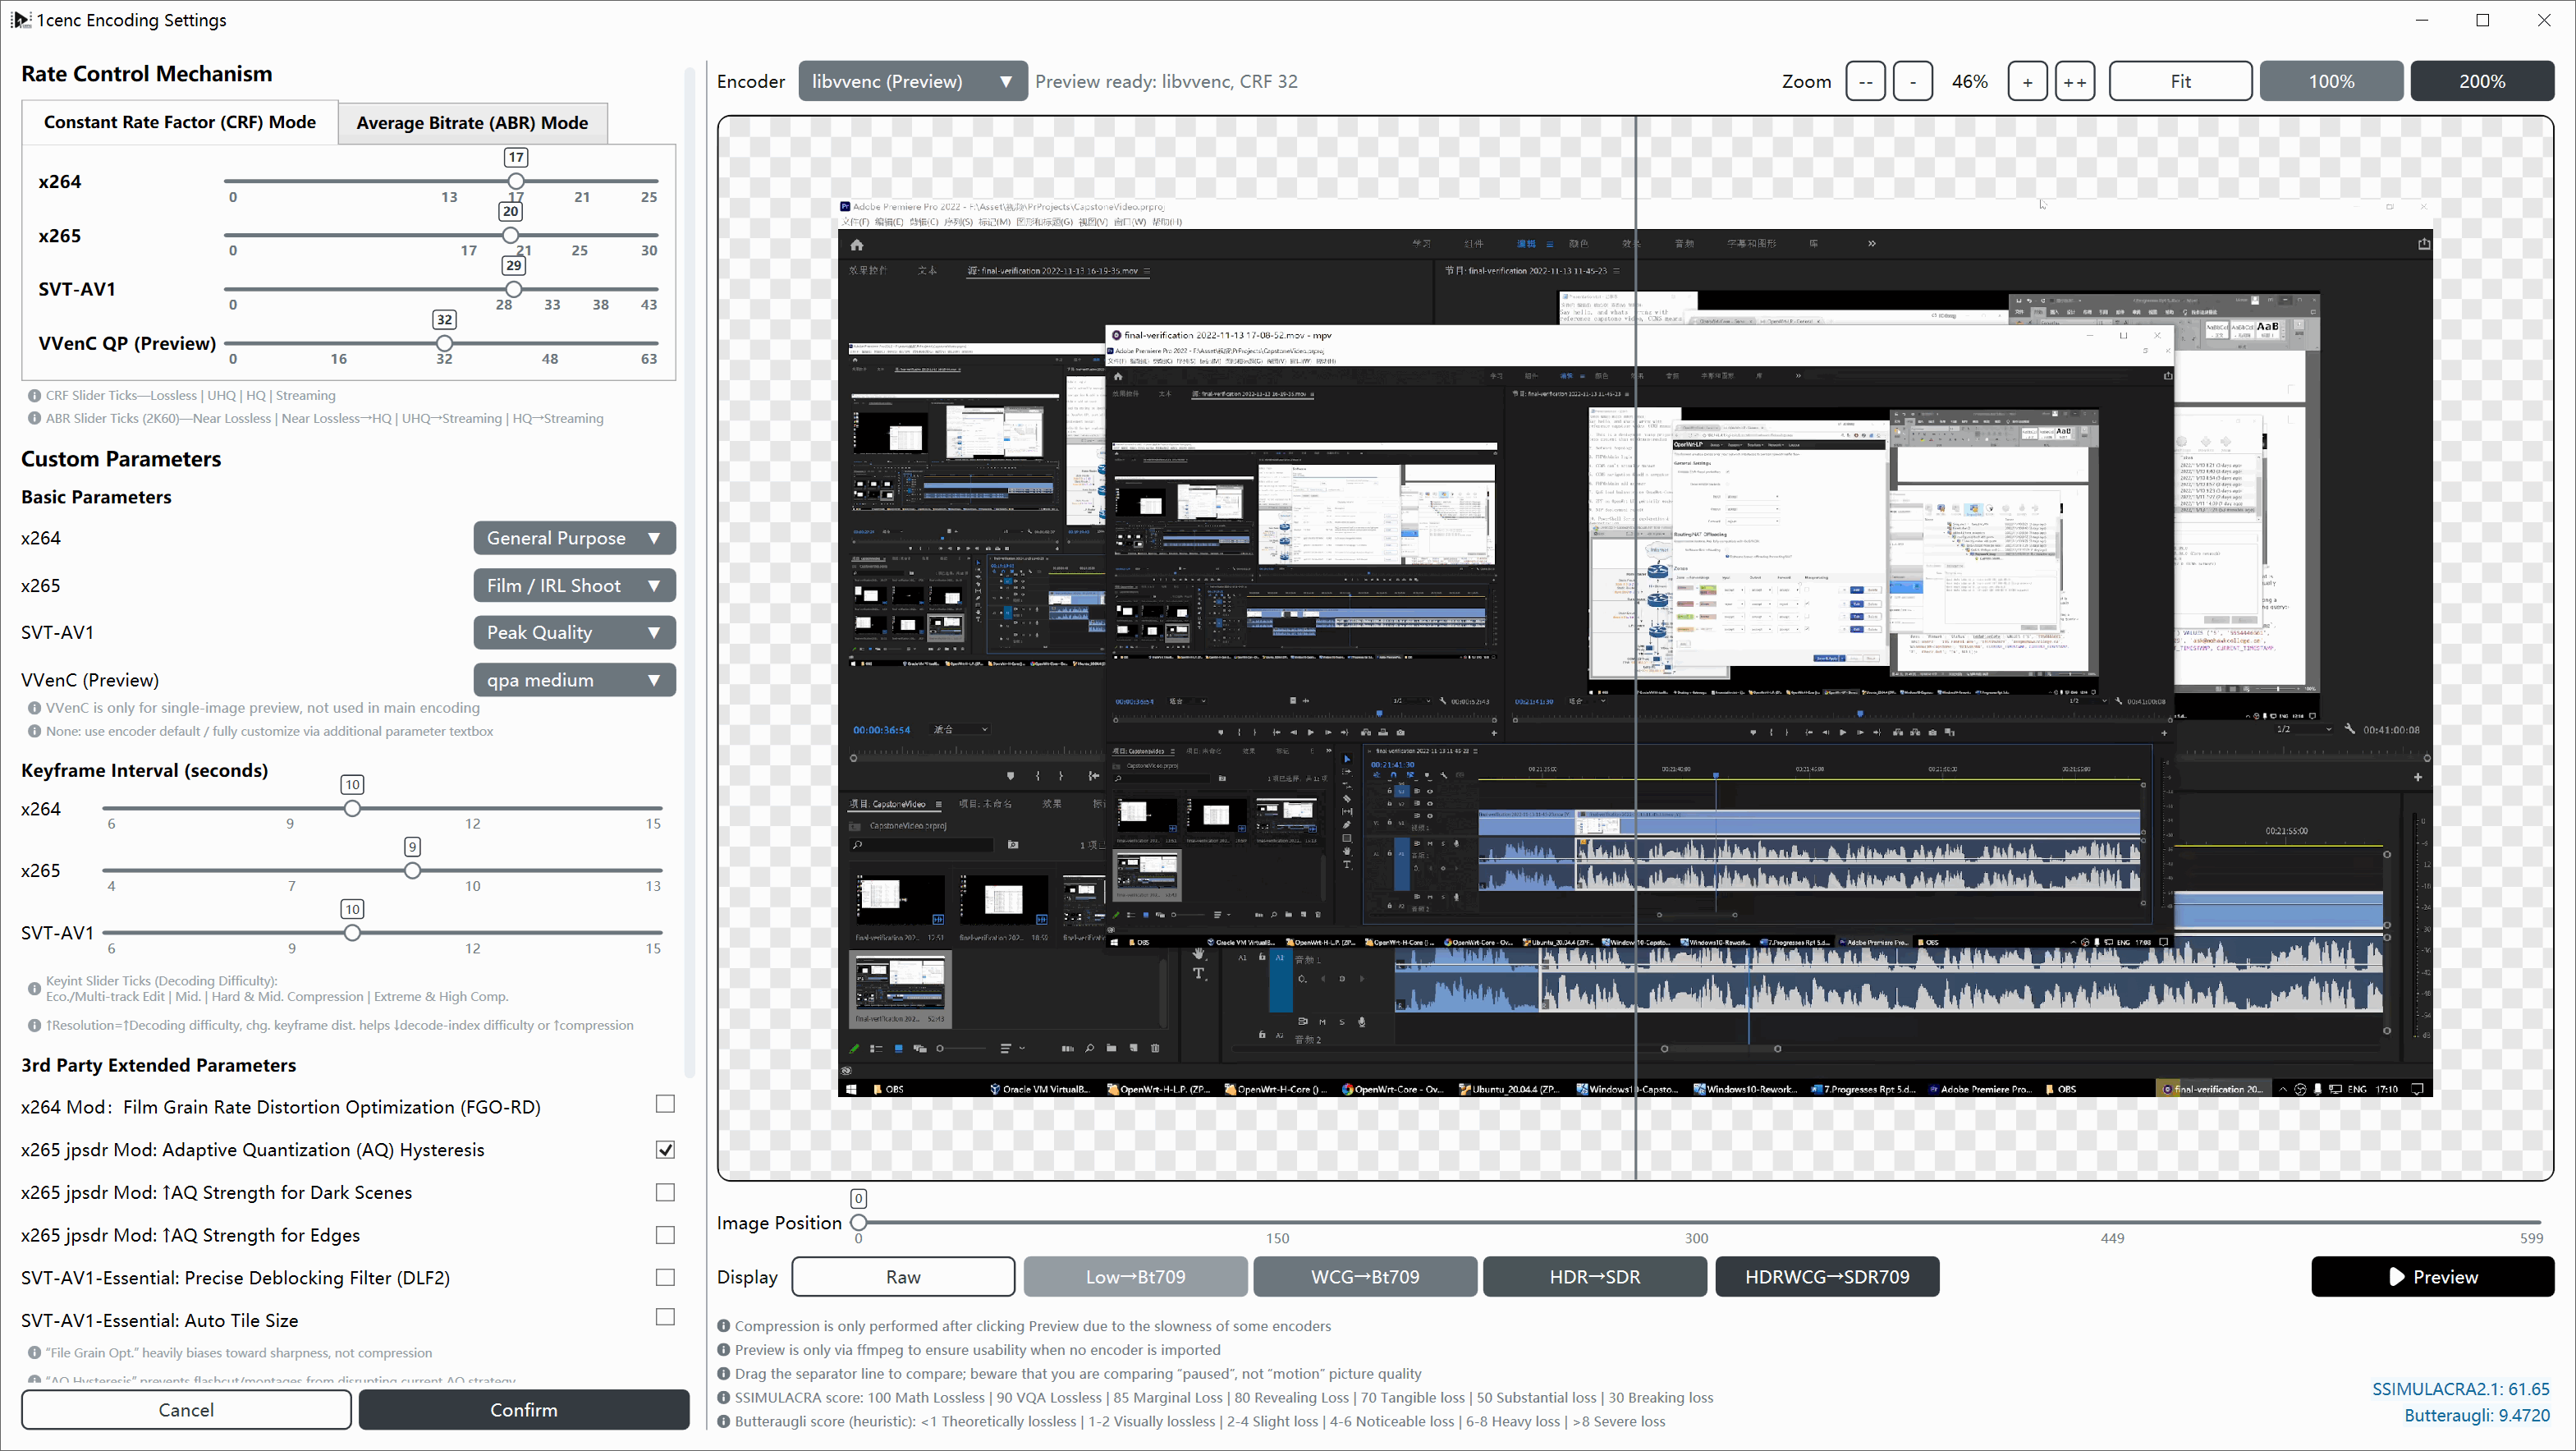Click the x265 CRF slider handle
Image resolution: width=2576 pixels, height=1451 pixels.
(510, 235)
